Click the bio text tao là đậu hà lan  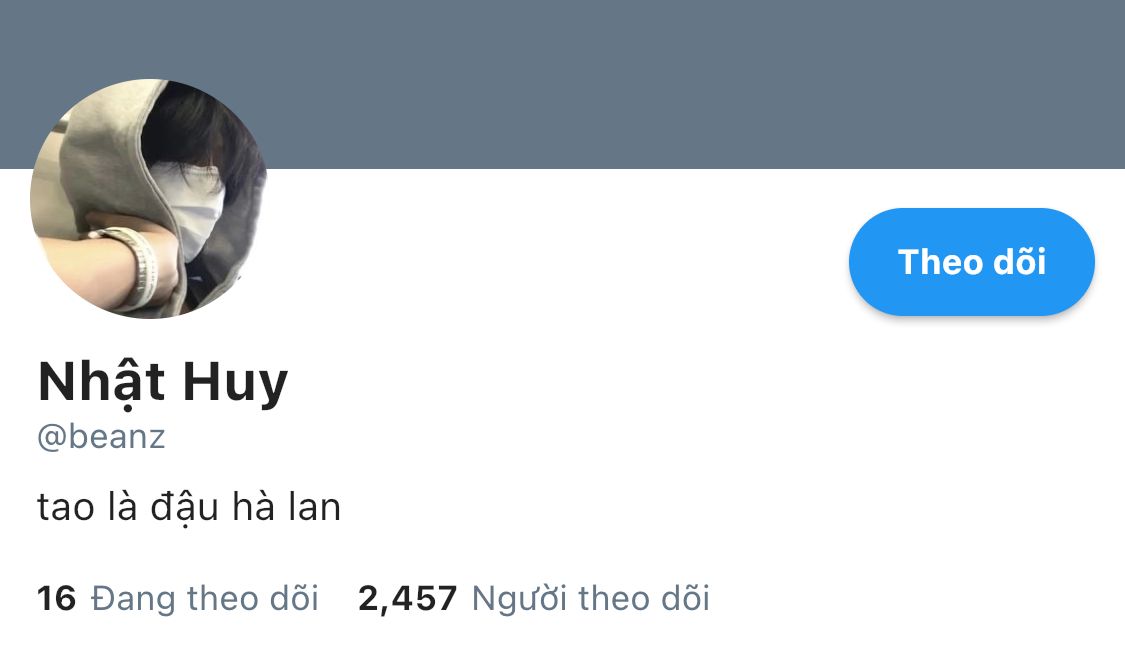tap(189, 507)
